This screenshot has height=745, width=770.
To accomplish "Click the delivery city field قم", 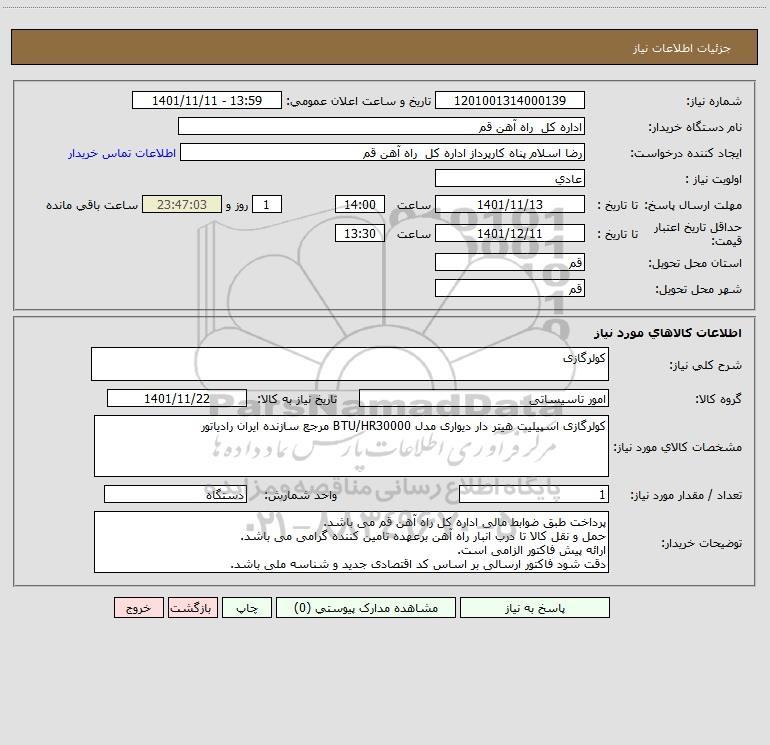I will (x=510, y=288).
